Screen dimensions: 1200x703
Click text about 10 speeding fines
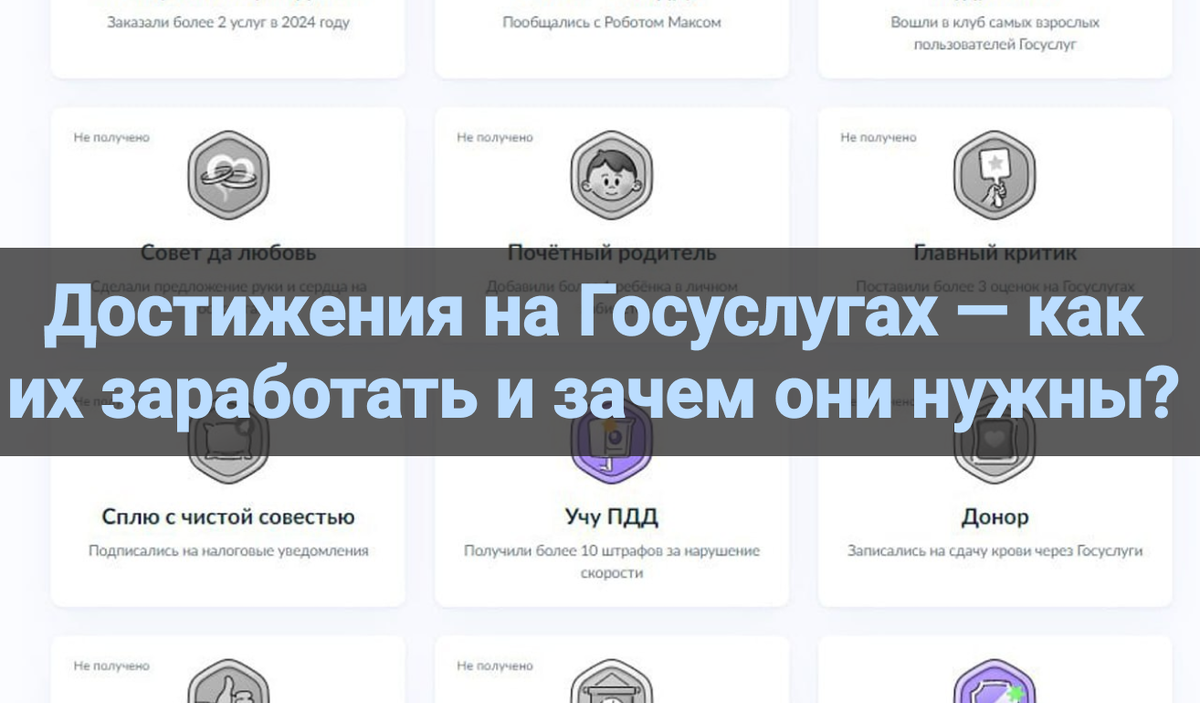[x=612, y=562]
